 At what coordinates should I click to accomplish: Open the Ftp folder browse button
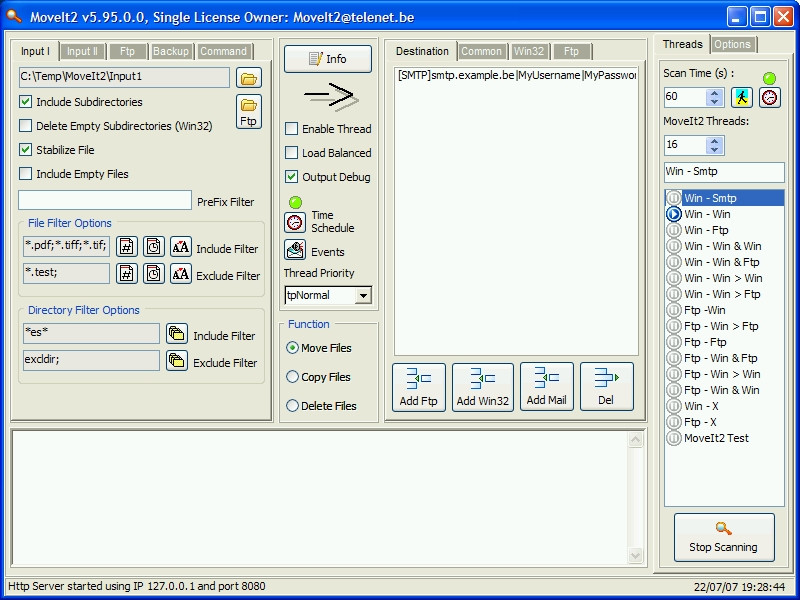click(x=248, y=111)
